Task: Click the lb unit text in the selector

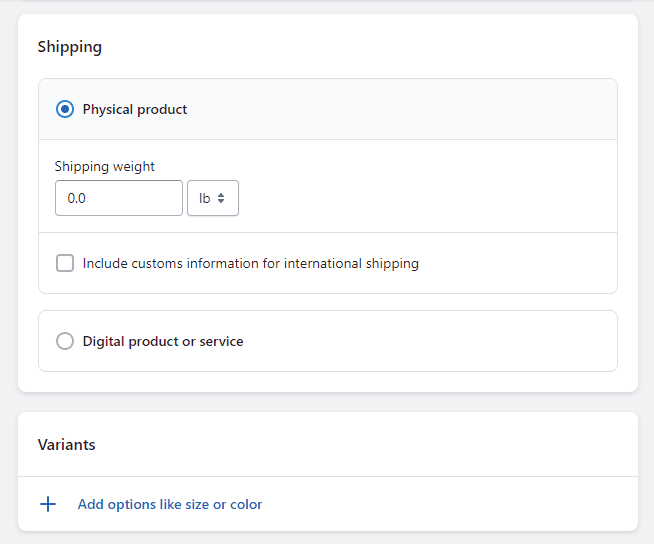Action: (x=204, y=198)
